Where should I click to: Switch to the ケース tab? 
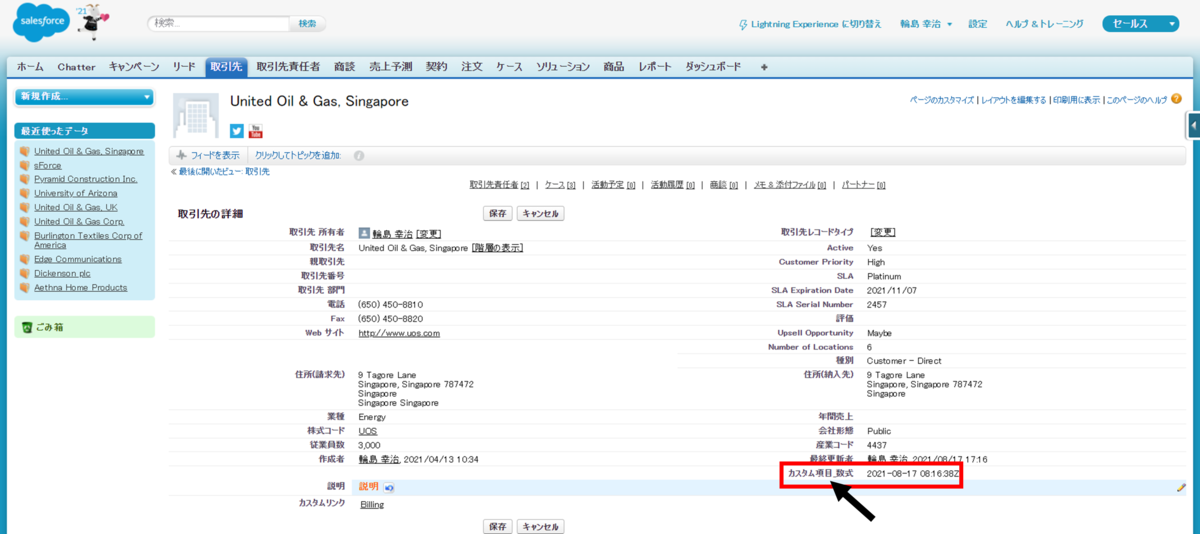coord(509,67)
